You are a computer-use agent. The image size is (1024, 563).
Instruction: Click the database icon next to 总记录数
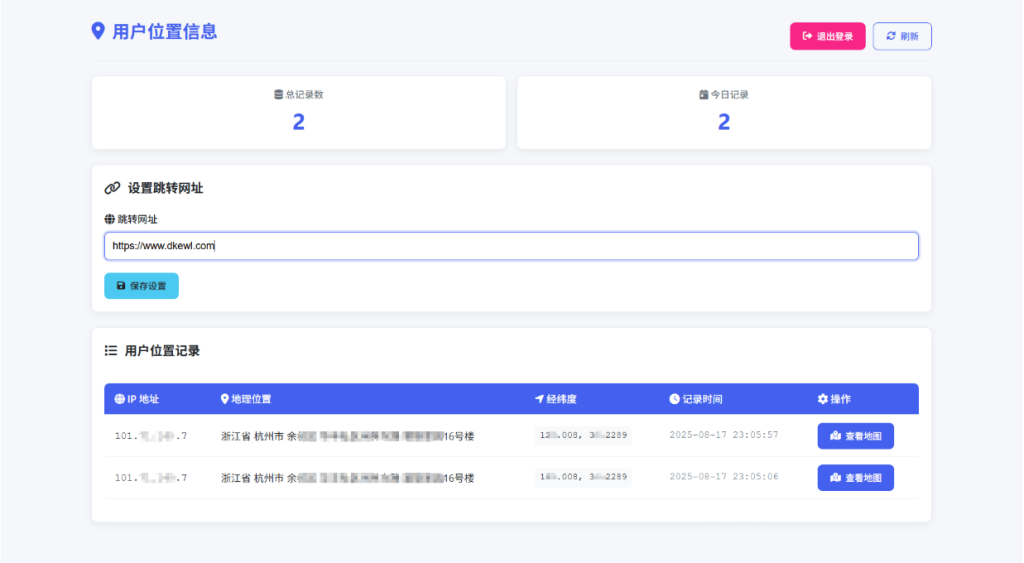coord(279,95)
